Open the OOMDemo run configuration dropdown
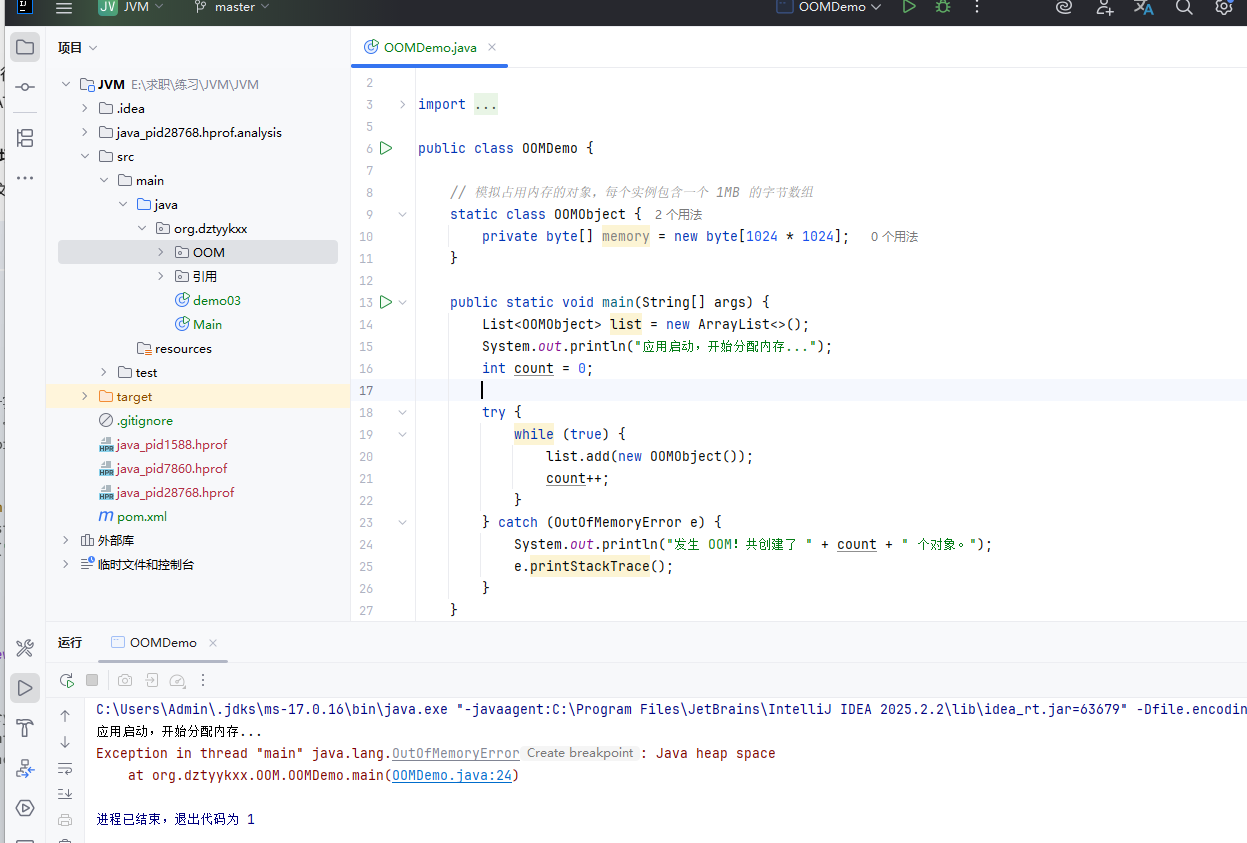This screenshot has height=843, width=1247. [x=832, y=7]
